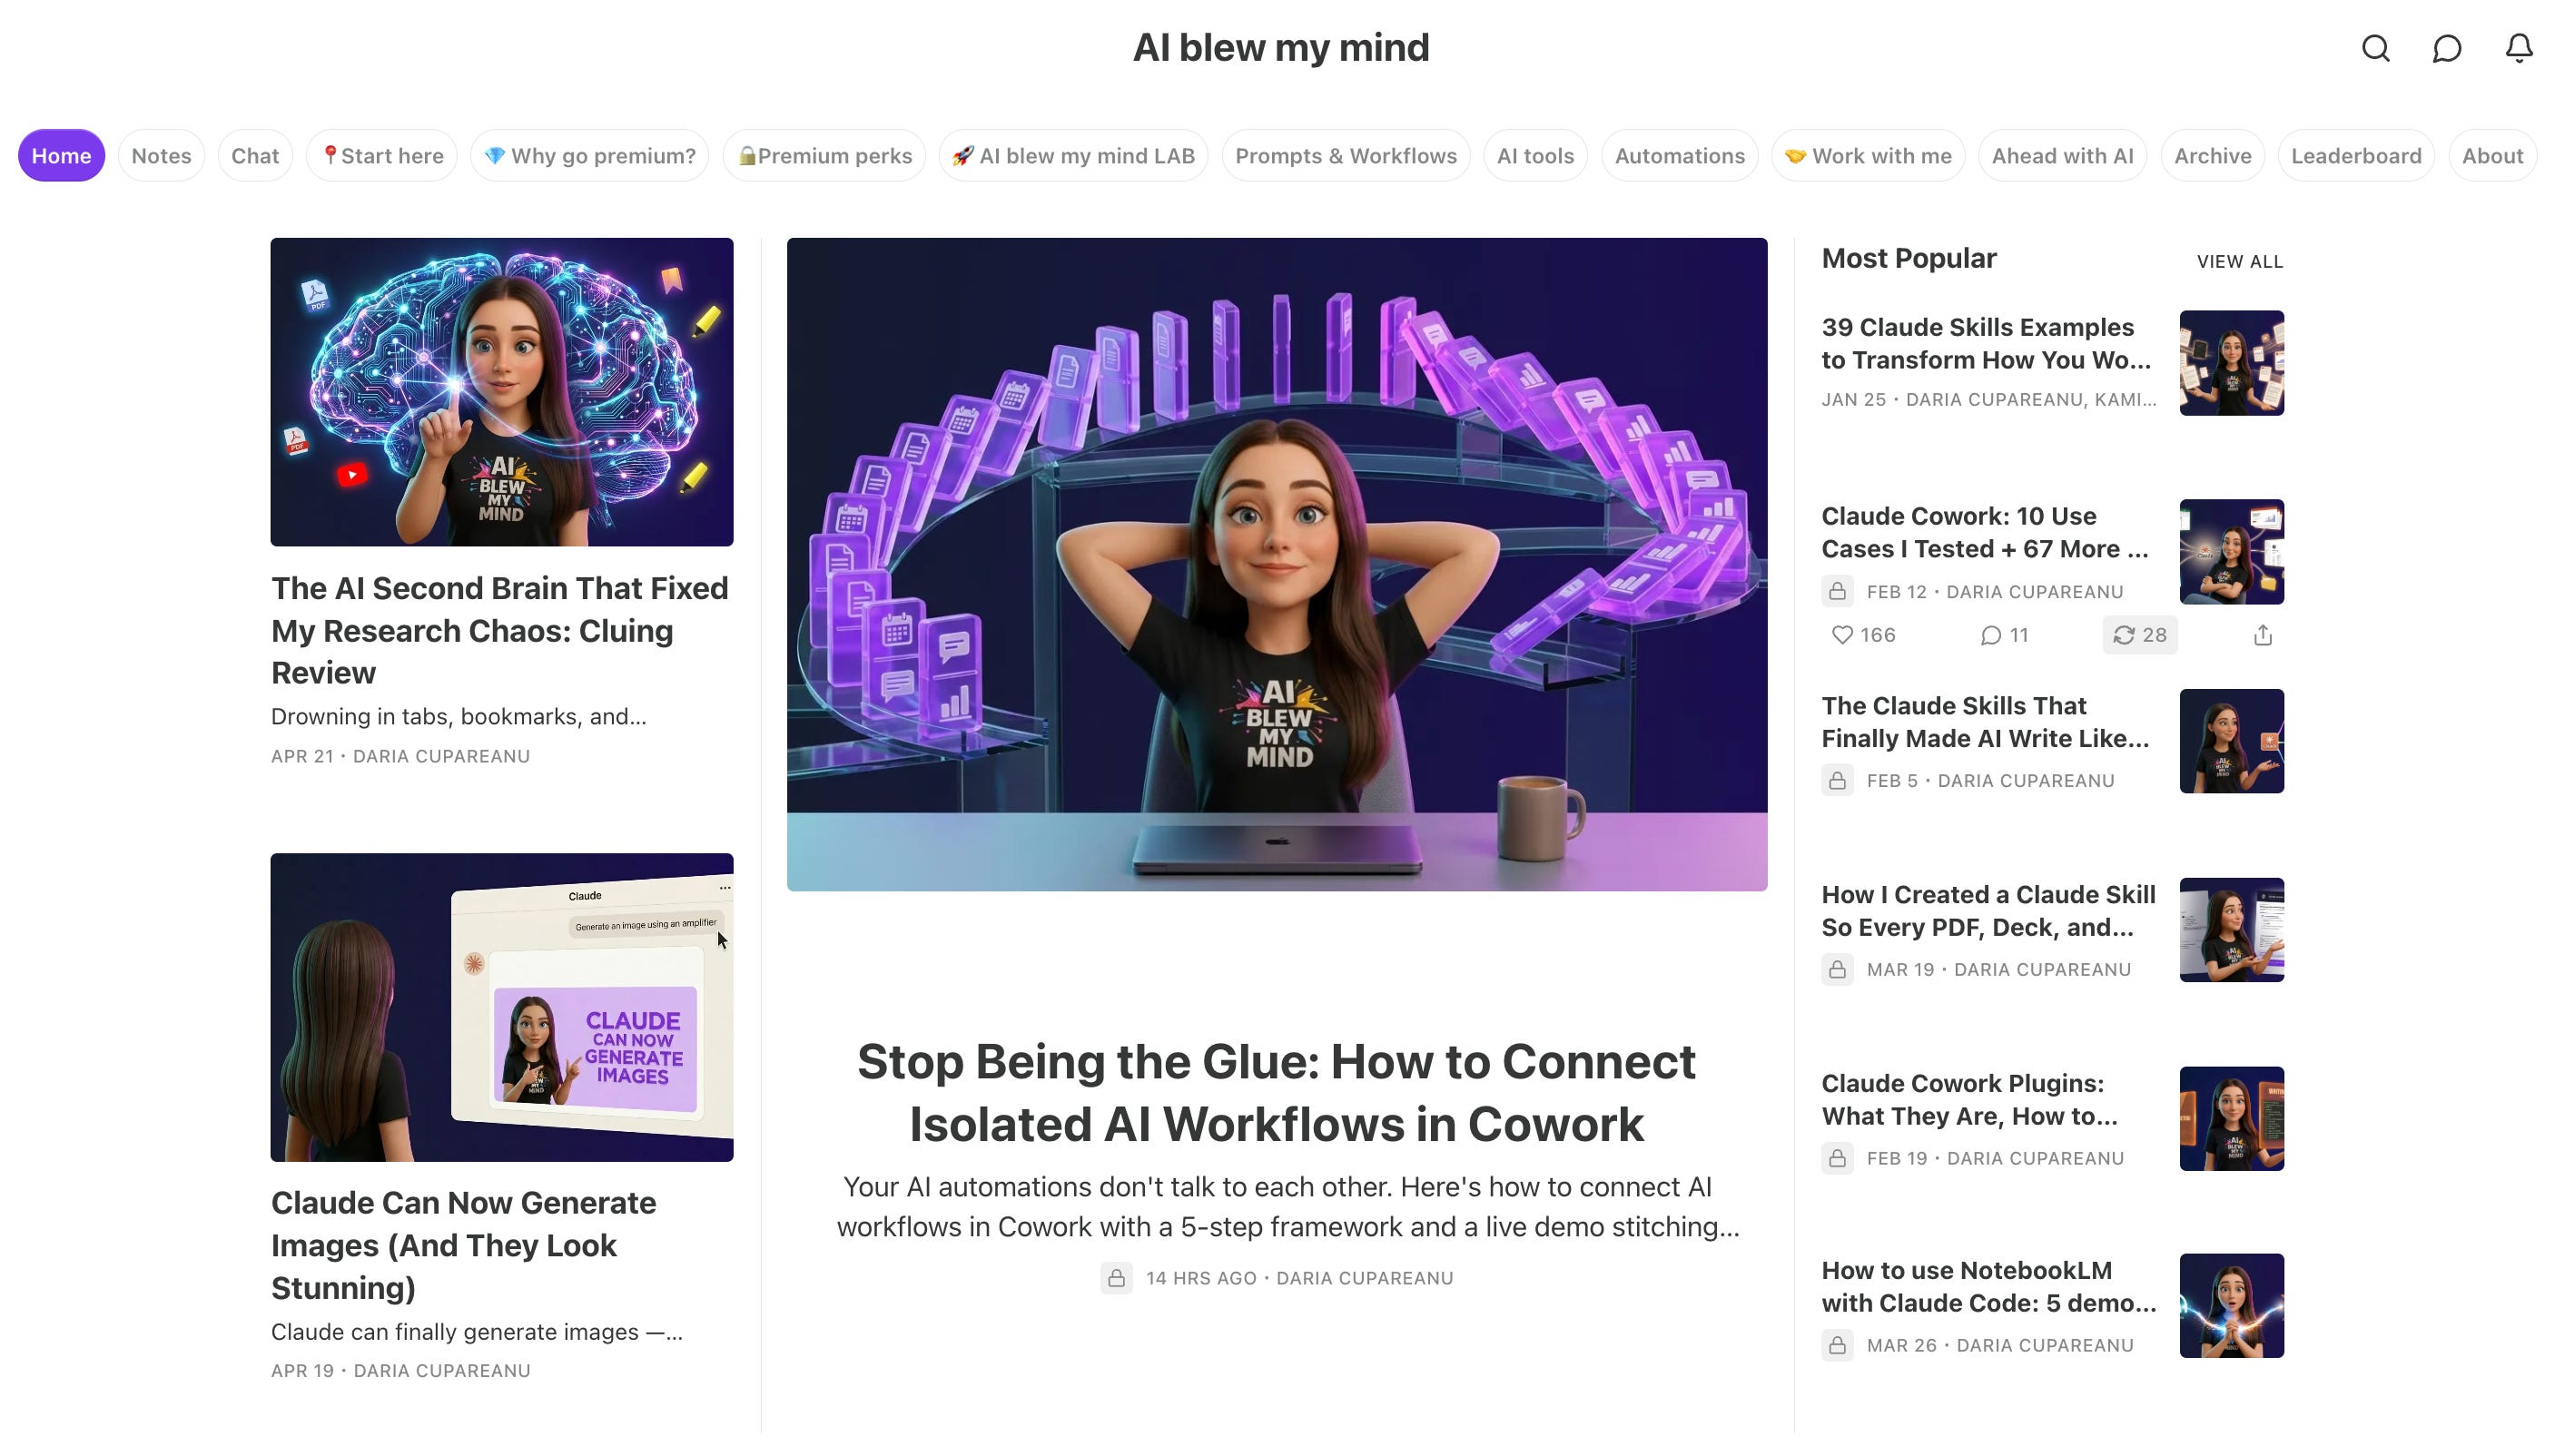Select the AI tools tab

click(x=1535, y=155)
